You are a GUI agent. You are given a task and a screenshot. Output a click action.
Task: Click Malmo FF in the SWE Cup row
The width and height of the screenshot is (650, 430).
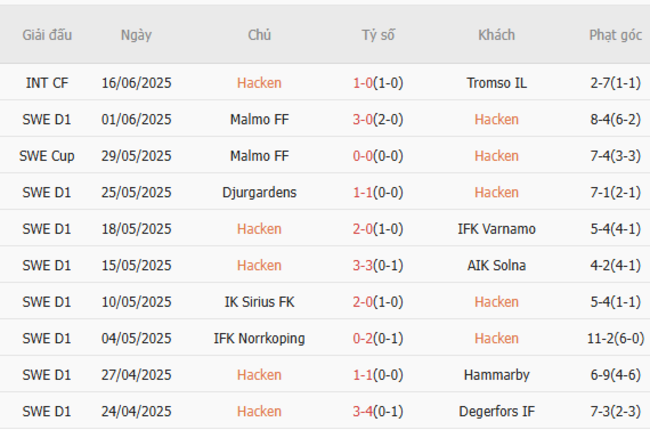(259, 156)
